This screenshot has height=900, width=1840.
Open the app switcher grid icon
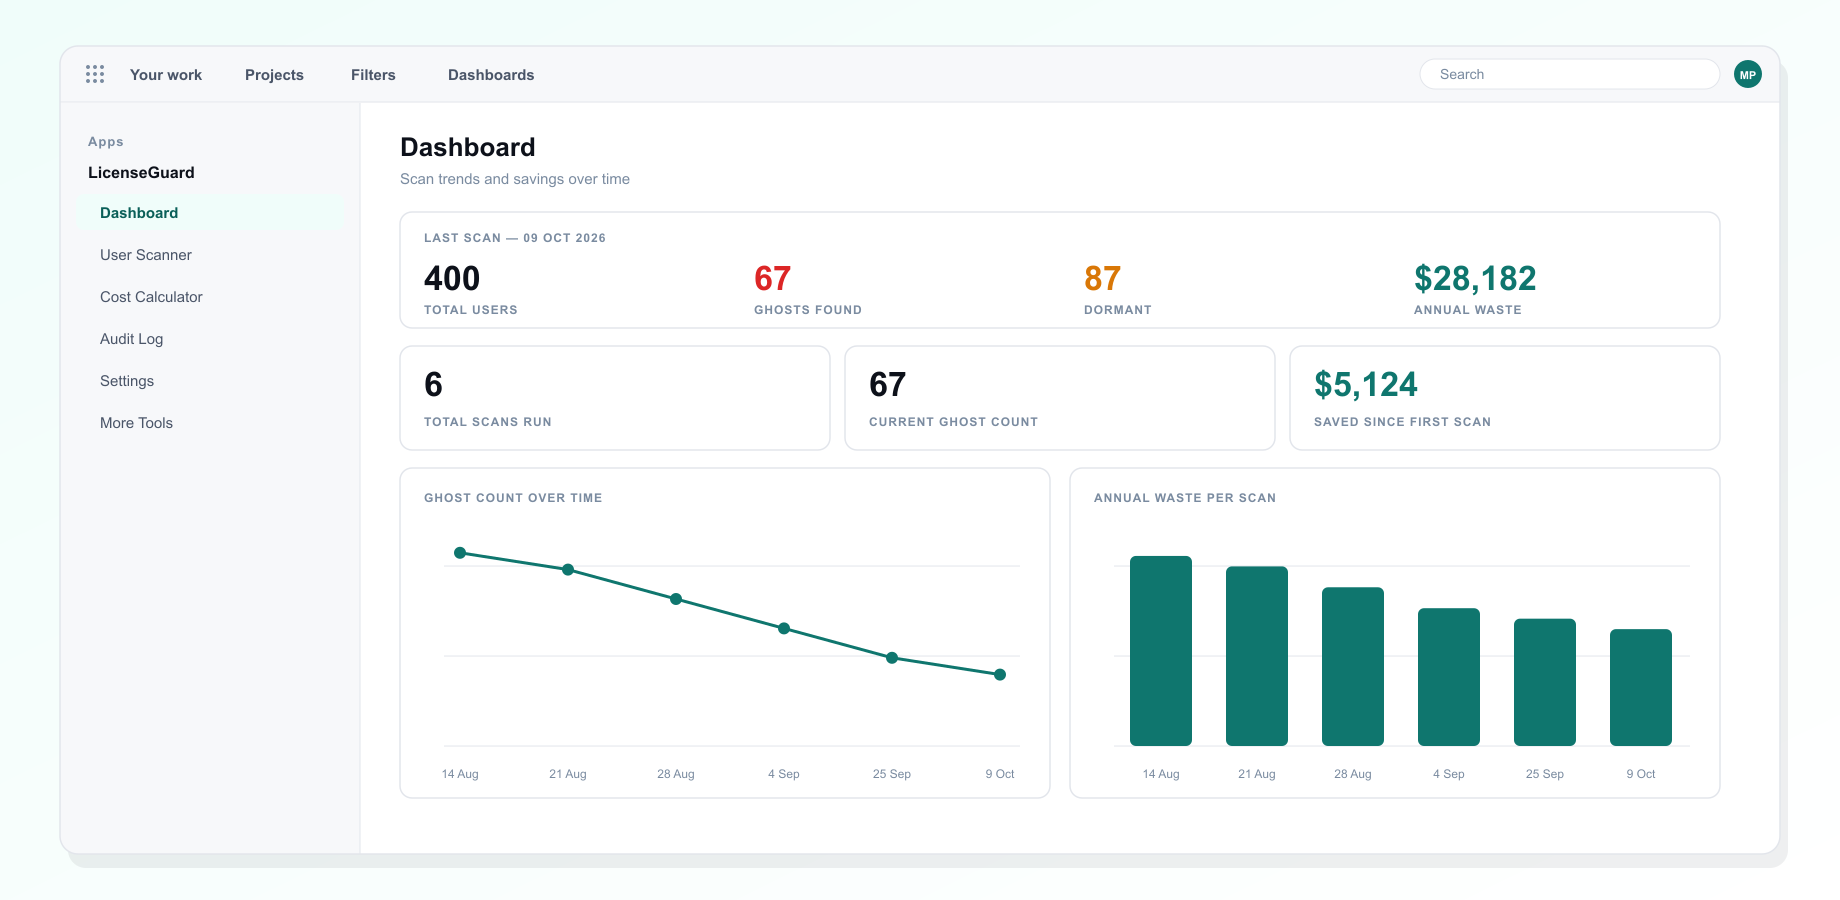coord(95,74)
